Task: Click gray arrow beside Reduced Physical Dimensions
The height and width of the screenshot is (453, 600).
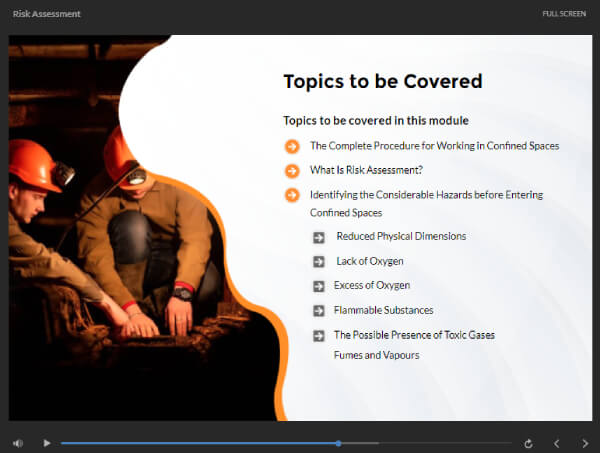Action: click(319, 237)
